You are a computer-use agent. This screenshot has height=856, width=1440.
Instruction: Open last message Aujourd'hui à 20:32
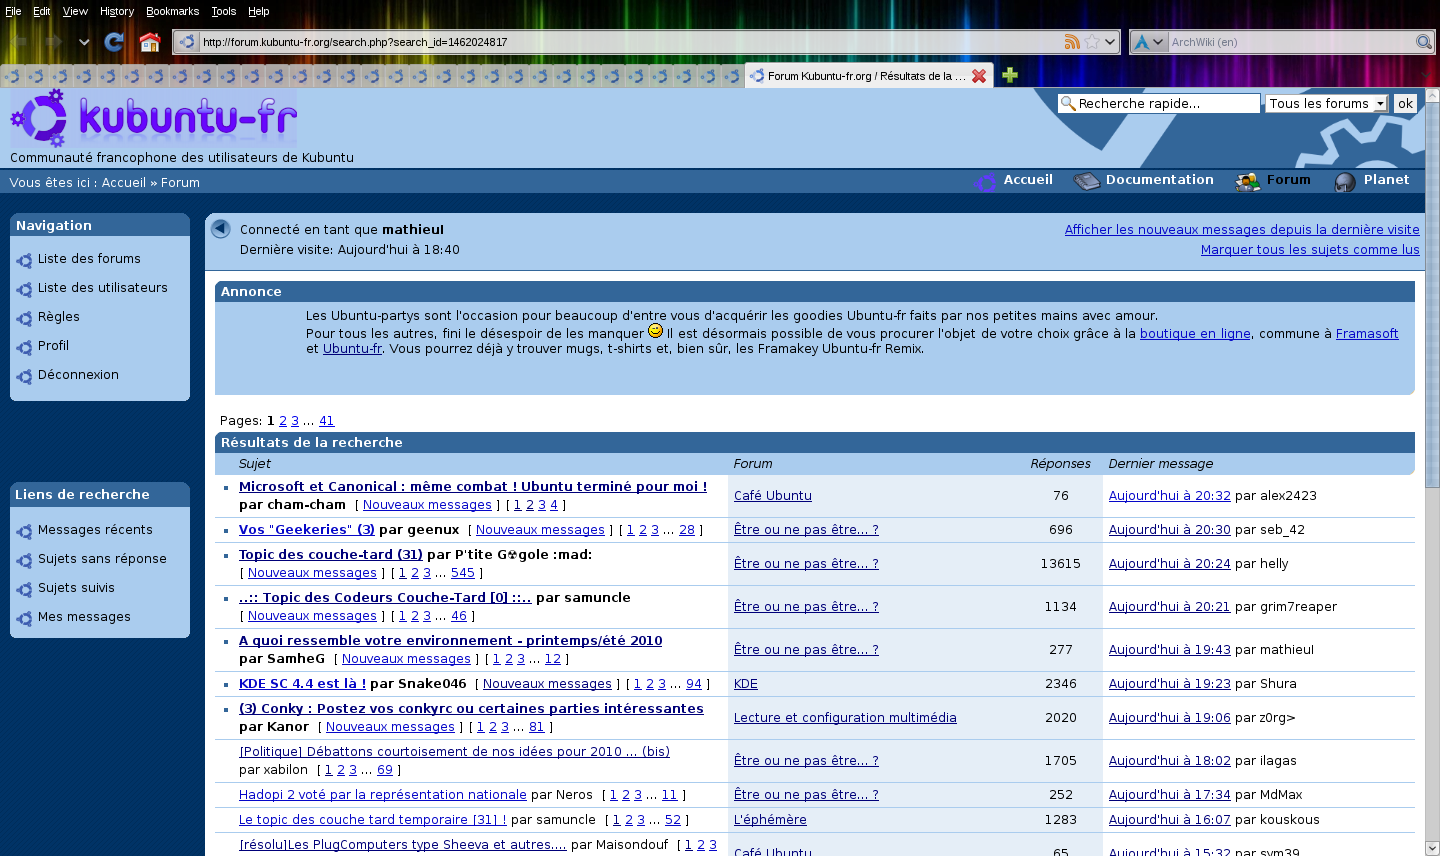click(1170, 495)
